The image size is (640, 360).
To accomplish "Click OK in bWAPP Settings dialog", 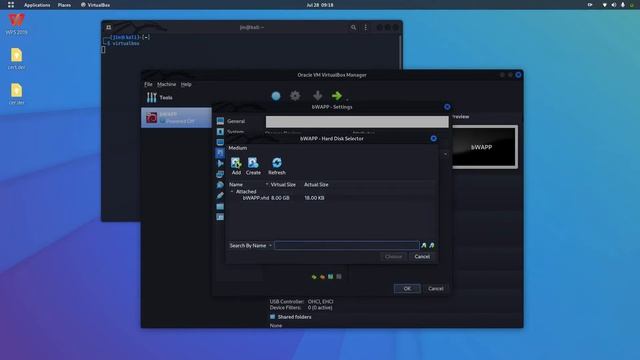I will tap(407, 289).
